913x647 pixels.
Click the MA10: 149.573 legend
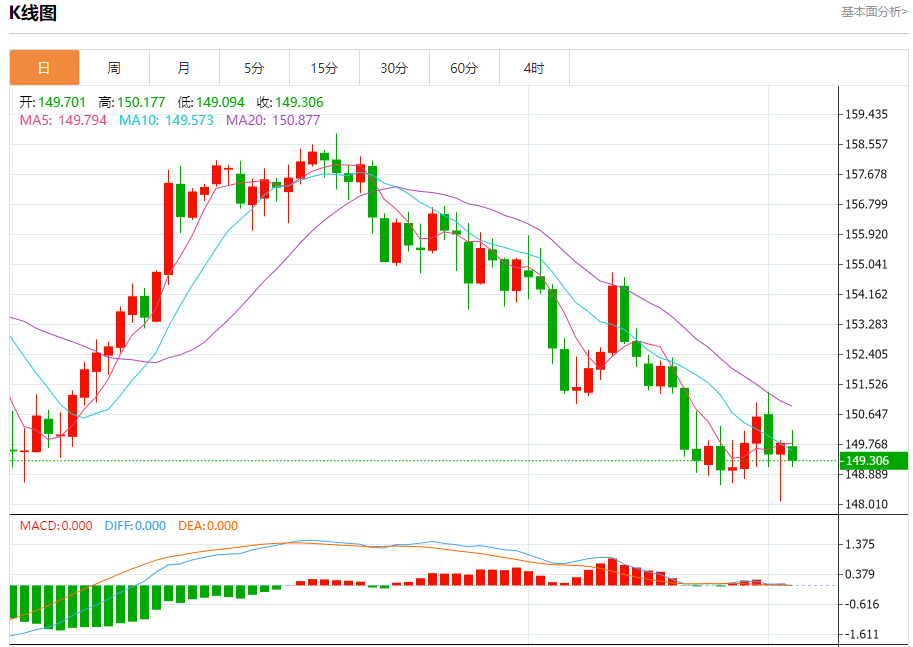pos(166,121)
